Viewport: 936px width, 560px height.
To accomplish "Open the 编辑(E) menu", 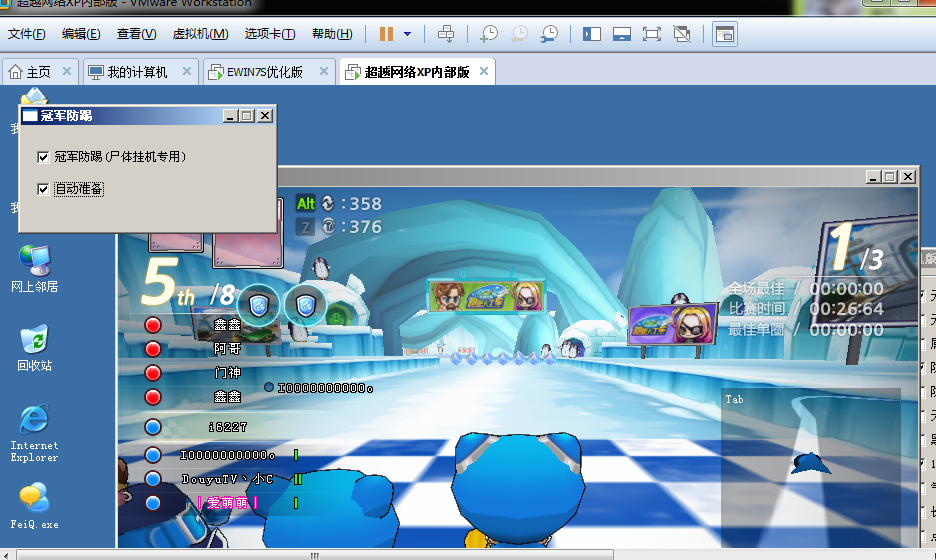I will click(81, 34).
